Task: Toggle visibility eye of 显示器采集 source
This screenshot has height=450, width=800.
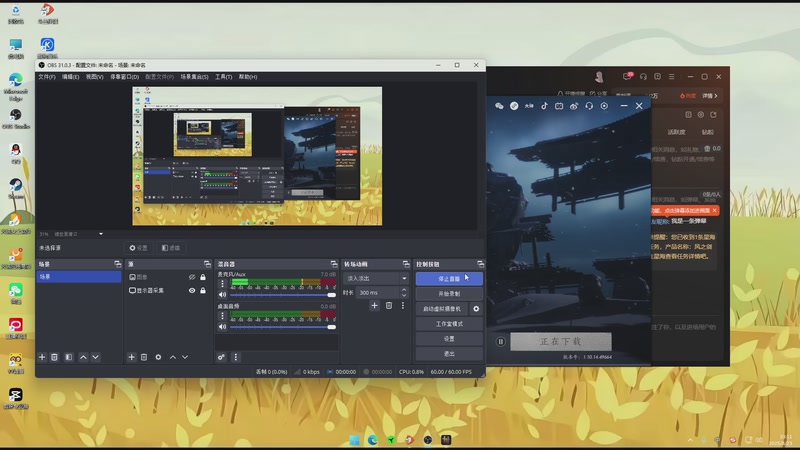Action: [x=192, y=290]
